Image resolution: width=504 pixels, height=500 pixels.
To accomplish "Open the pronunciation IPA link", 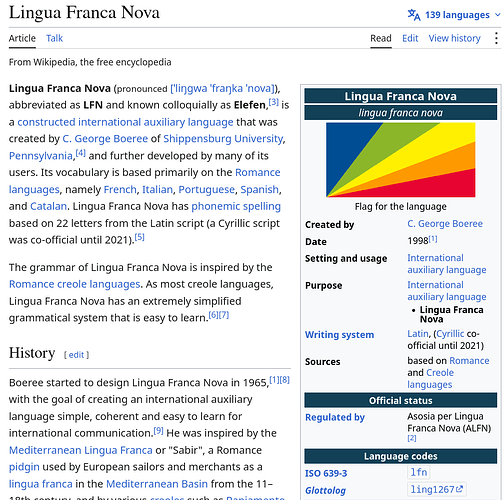I will [223, 88].
